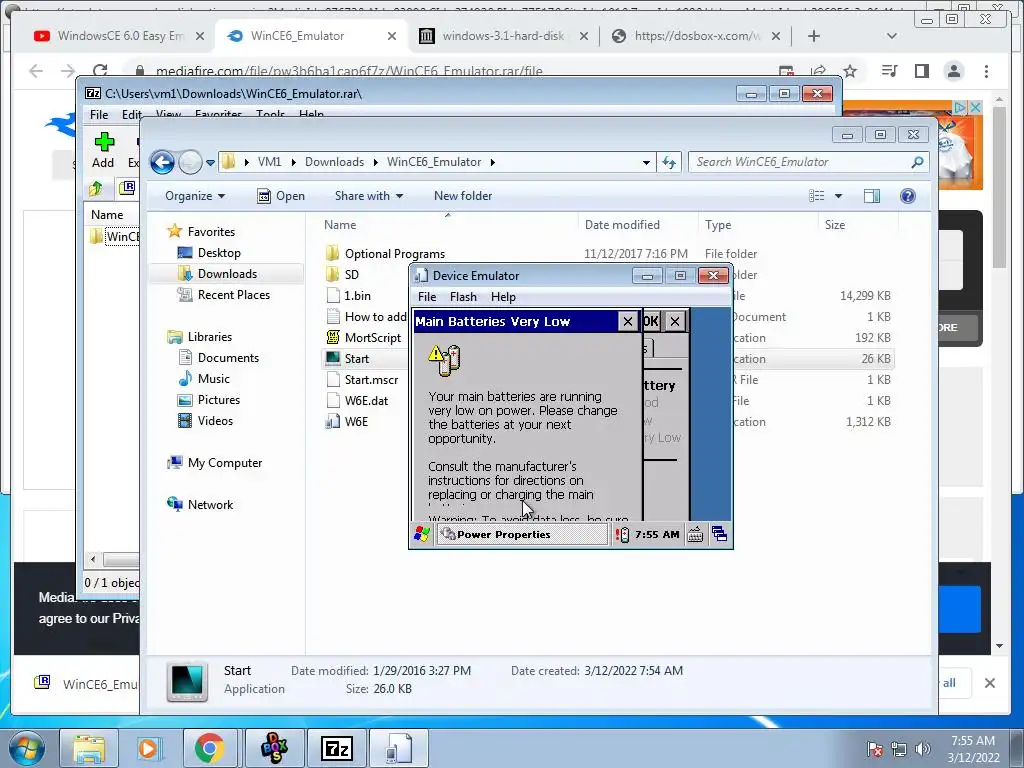1024x768 pixels.
Task: Open DOSBox from Windows taskbar
Action: [274, 748]
